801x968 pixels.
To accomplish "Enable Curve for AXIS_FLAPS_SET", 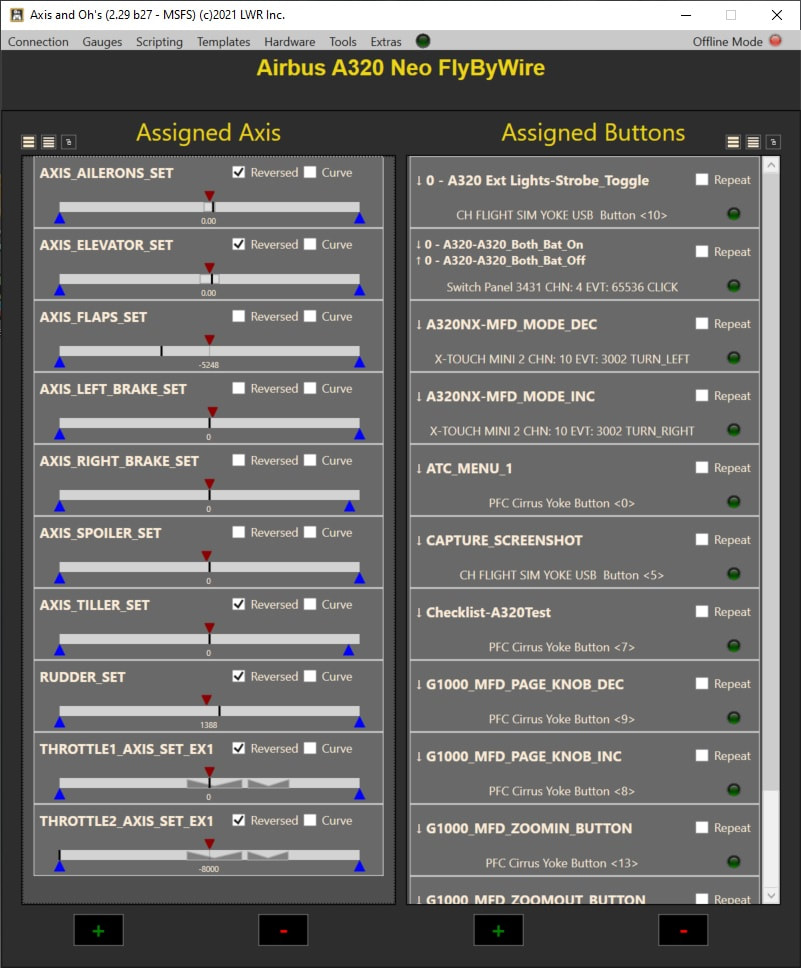I will (310, 316).
